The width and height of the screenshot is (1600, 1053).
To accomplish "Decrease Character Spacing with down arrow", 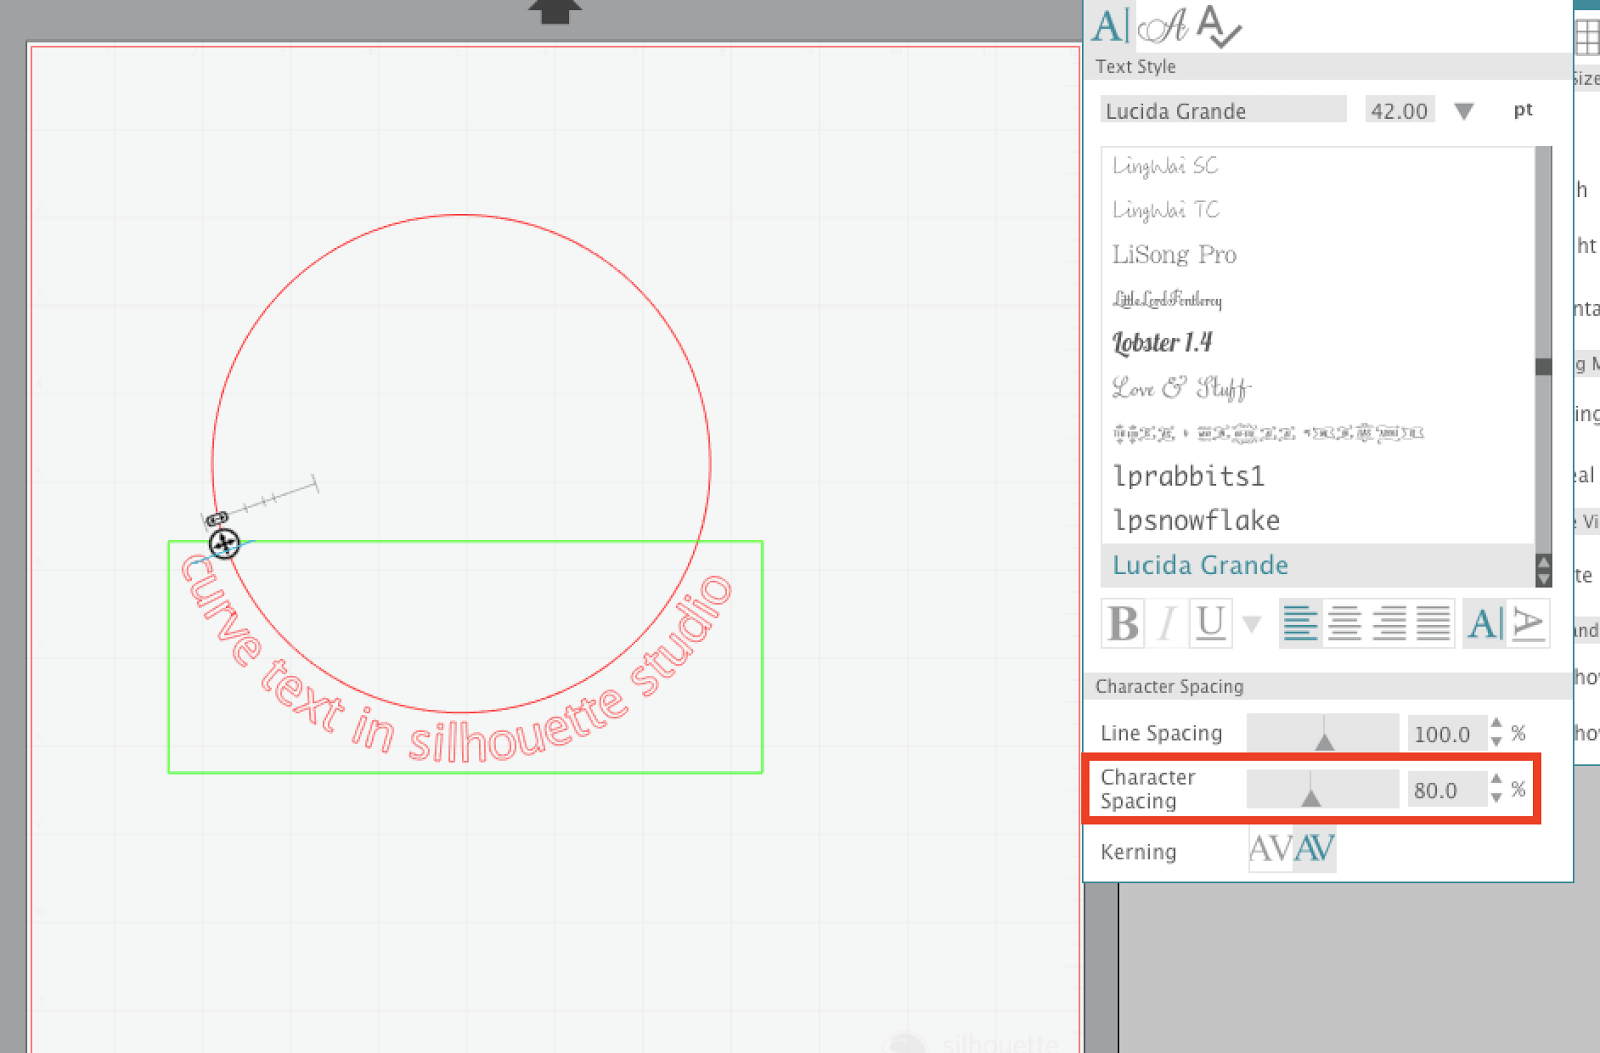I will [1496, 798].
